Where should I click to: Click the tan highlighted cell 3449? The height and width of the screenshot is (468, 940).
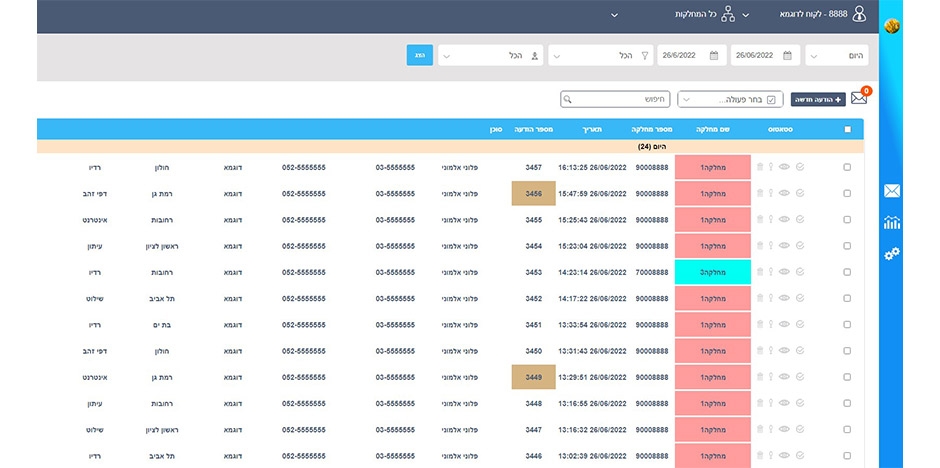pyautogui.click(x=534, y=377)
